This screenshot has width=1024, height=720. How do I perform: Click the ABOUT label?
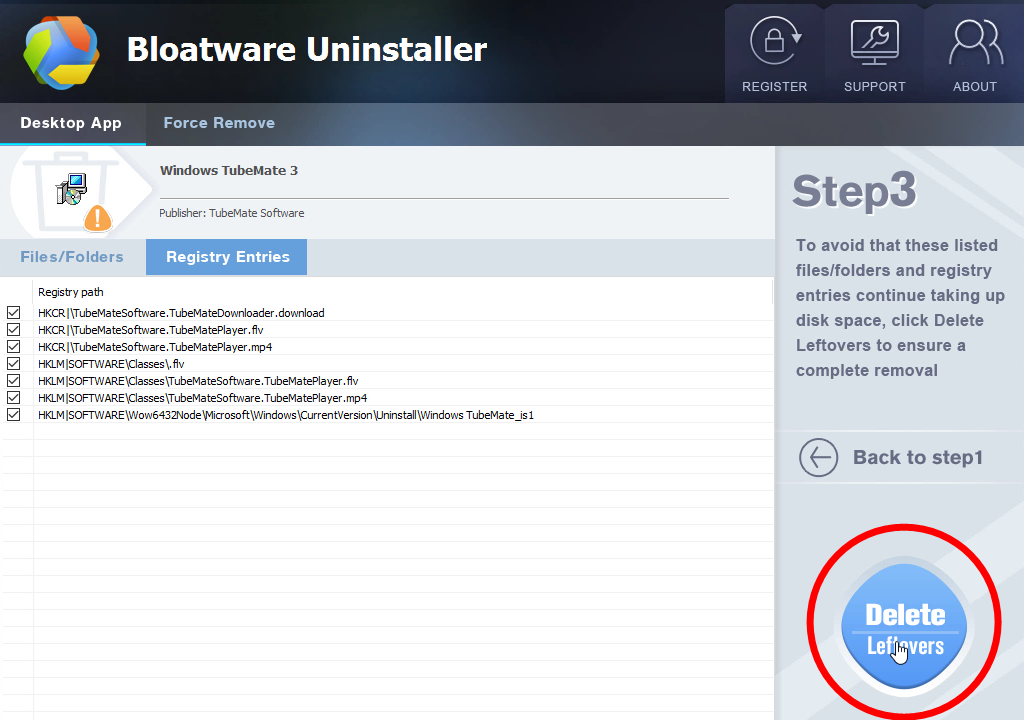pyautogui.click(x=975, y=87)
